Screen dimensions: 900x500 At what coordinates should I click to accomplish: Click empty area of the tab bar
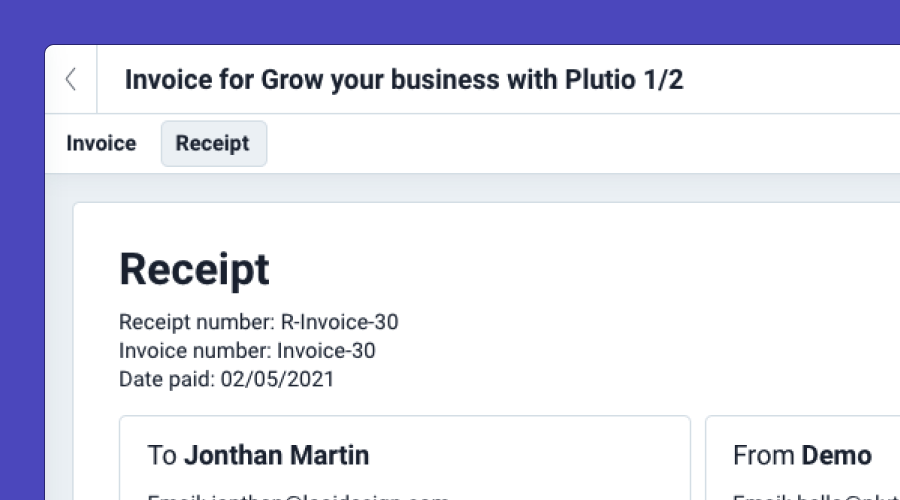pos(580,143)
